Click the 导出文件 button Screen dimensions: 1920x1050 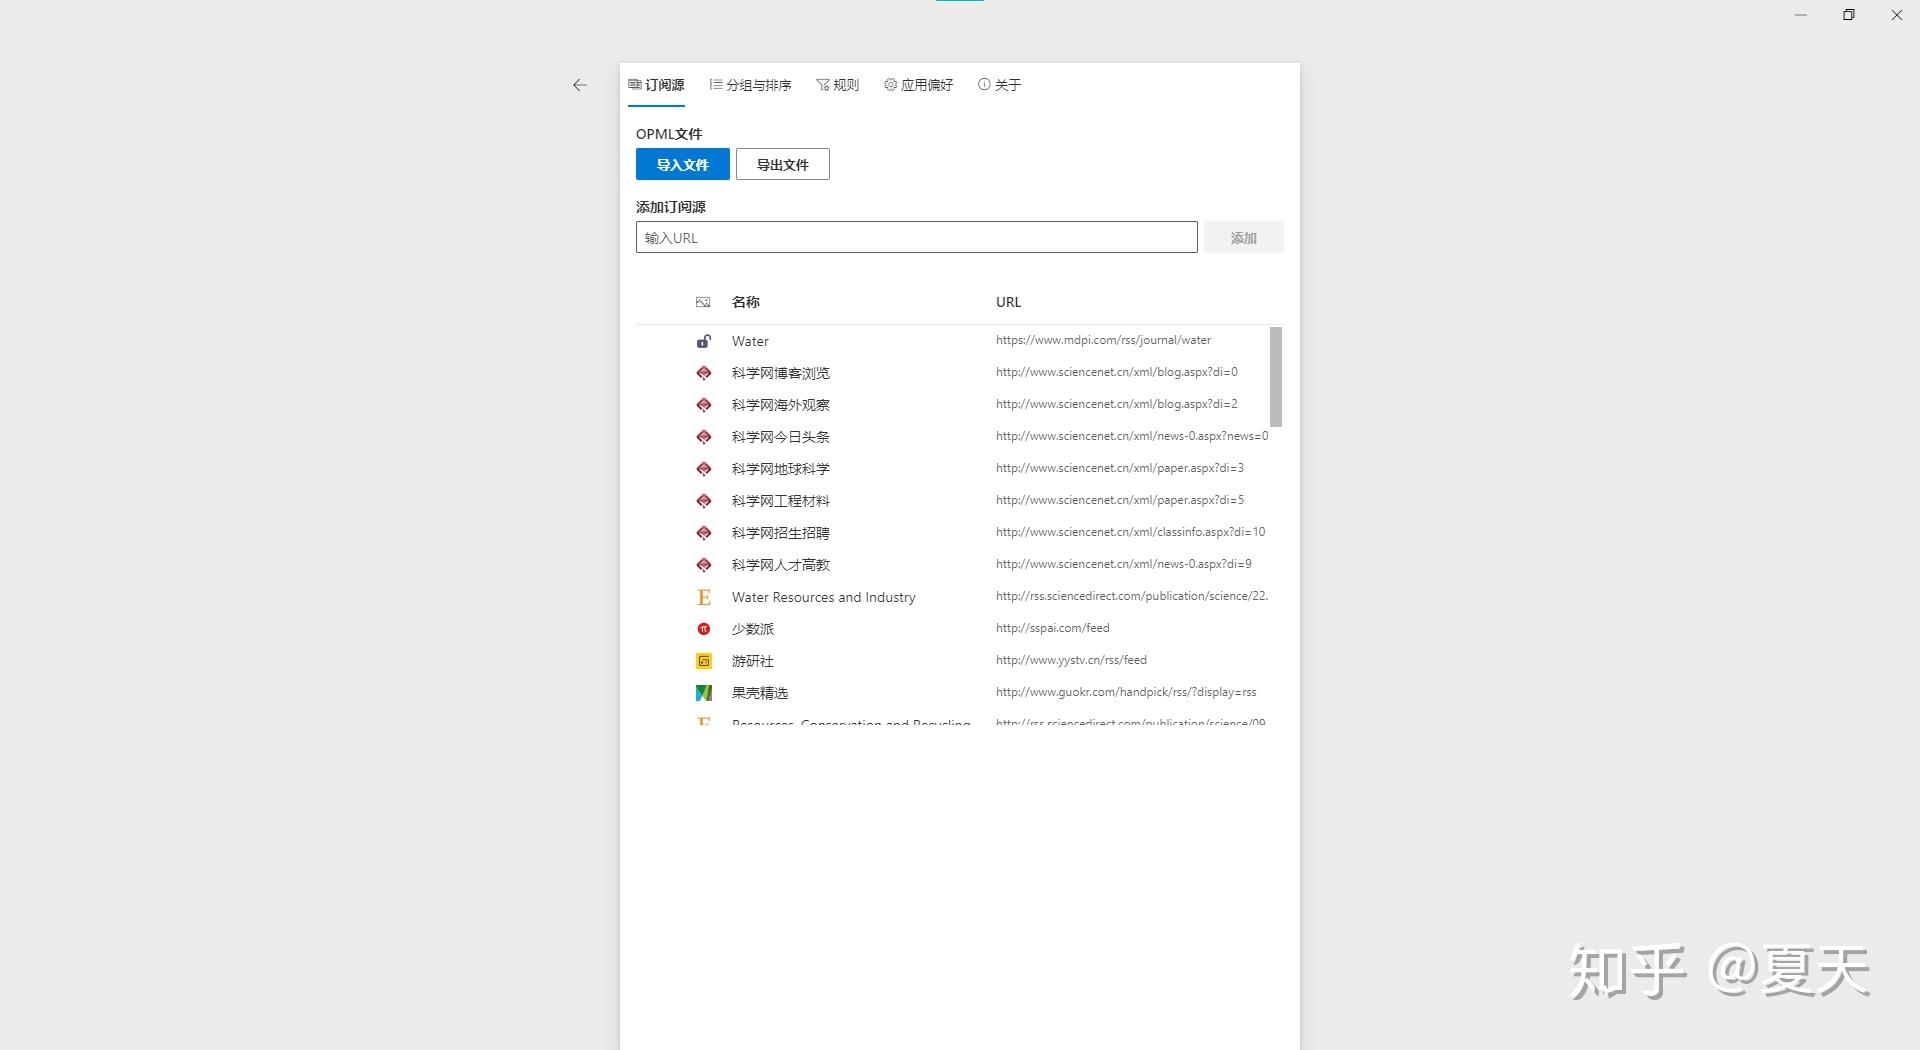pos(782,164)
